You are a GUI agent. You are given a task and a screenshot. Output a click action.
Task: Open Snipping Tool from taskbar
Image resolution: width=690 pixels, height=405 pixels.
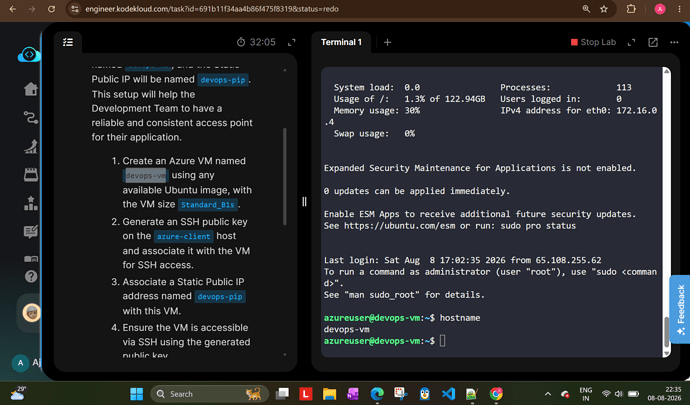coord(400,394)
